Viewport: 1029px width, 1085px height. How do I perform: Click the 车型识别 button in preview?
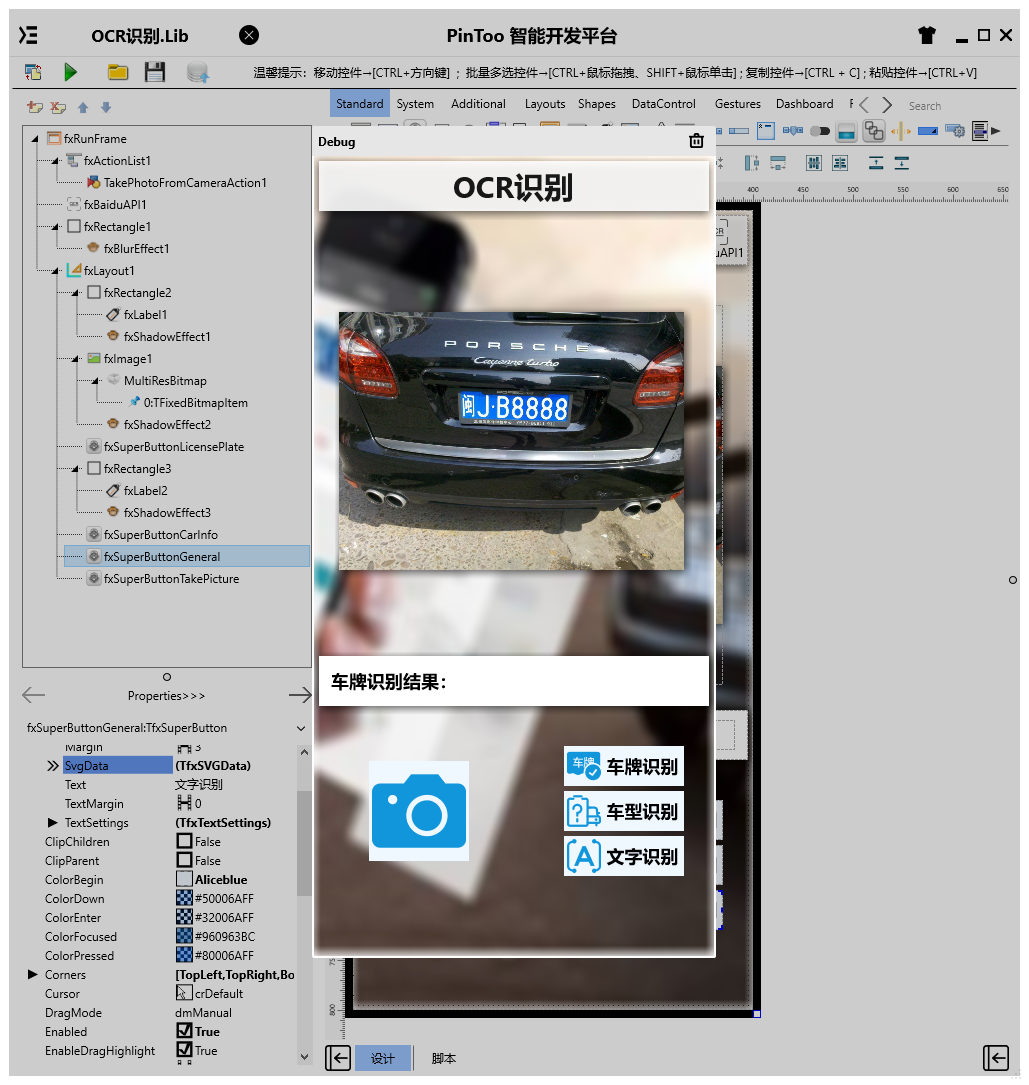[x=623, y=811]
